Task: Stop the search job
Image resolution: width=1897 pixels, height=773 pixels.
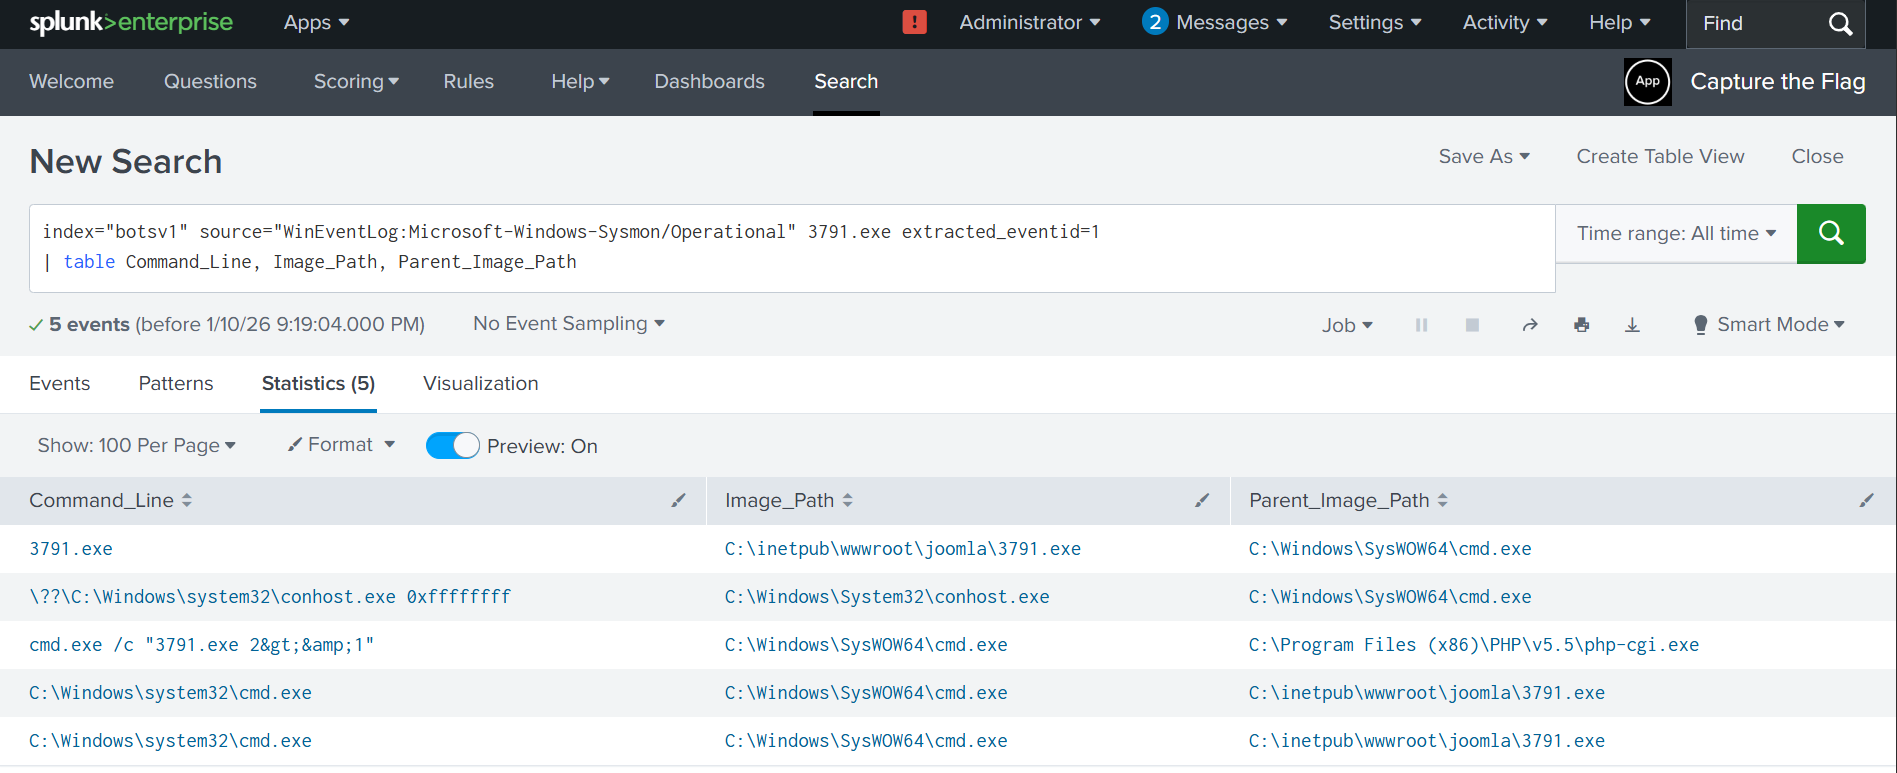Action: (1472, 325)
